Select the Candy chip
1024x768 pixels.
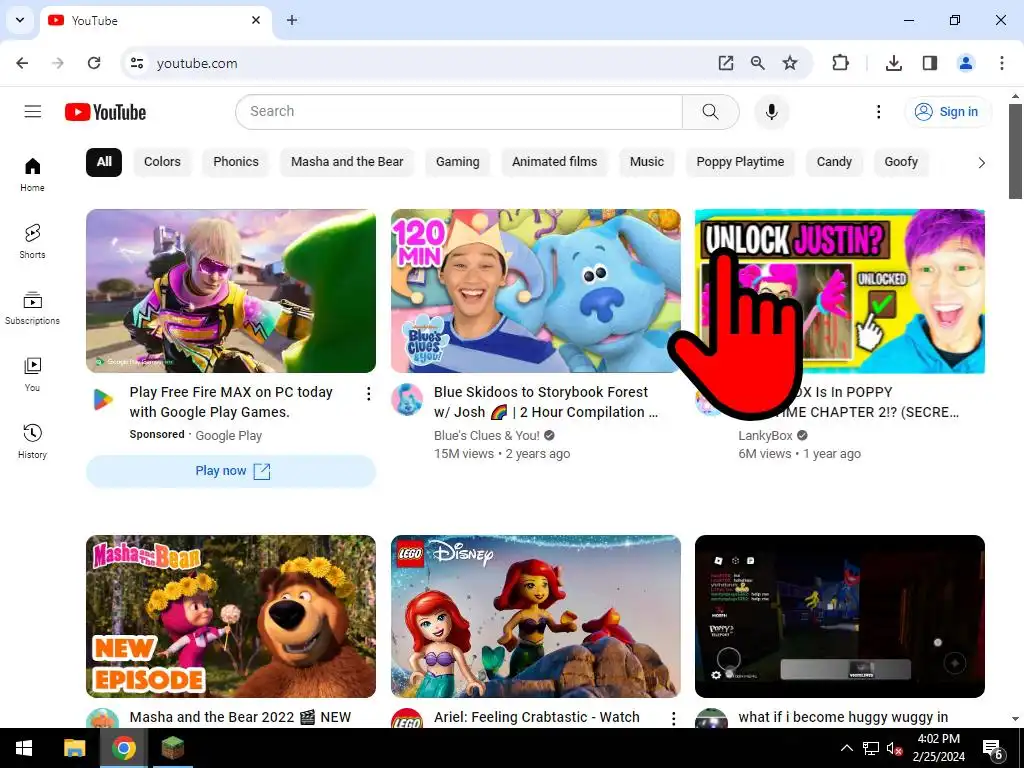[834, 162]
